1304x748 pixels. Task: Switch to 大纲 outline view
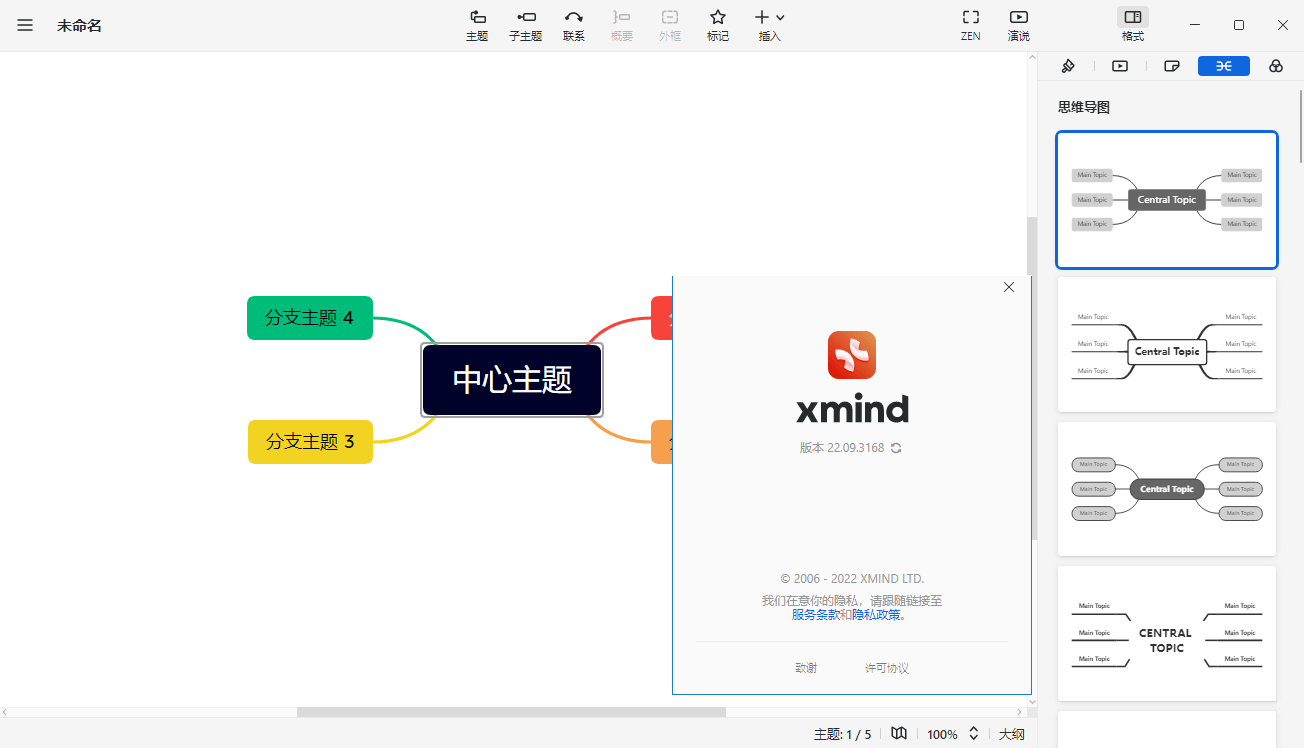pyautogui.click(x=1012, y=734)
